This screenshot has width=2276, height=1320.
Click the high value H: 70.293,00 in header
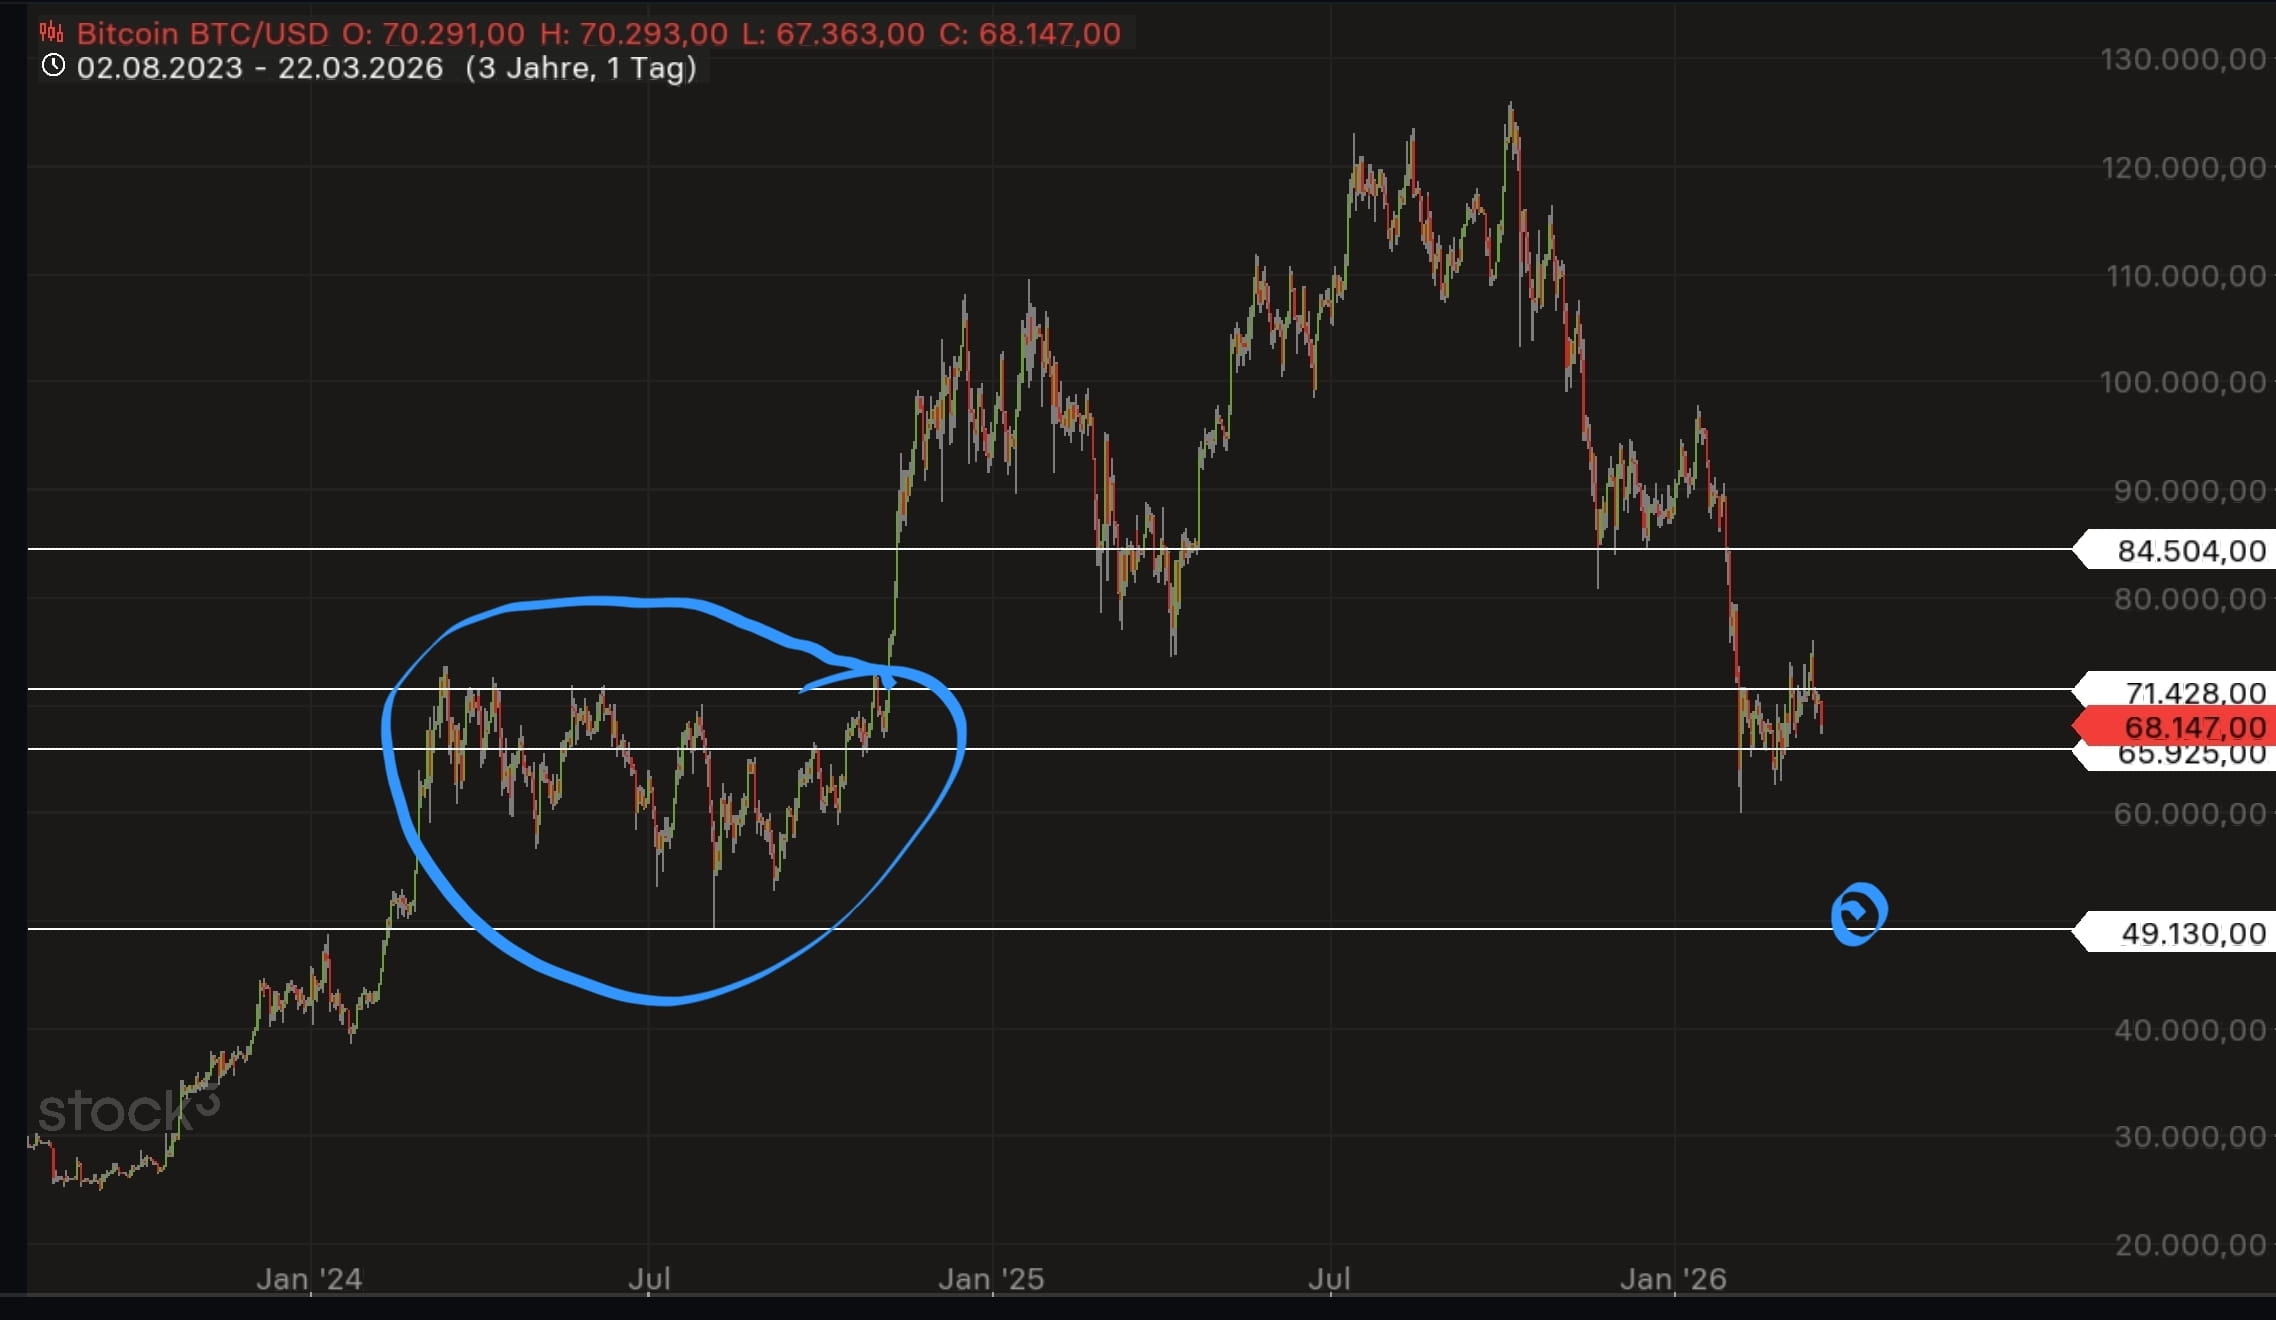point(634,33)
